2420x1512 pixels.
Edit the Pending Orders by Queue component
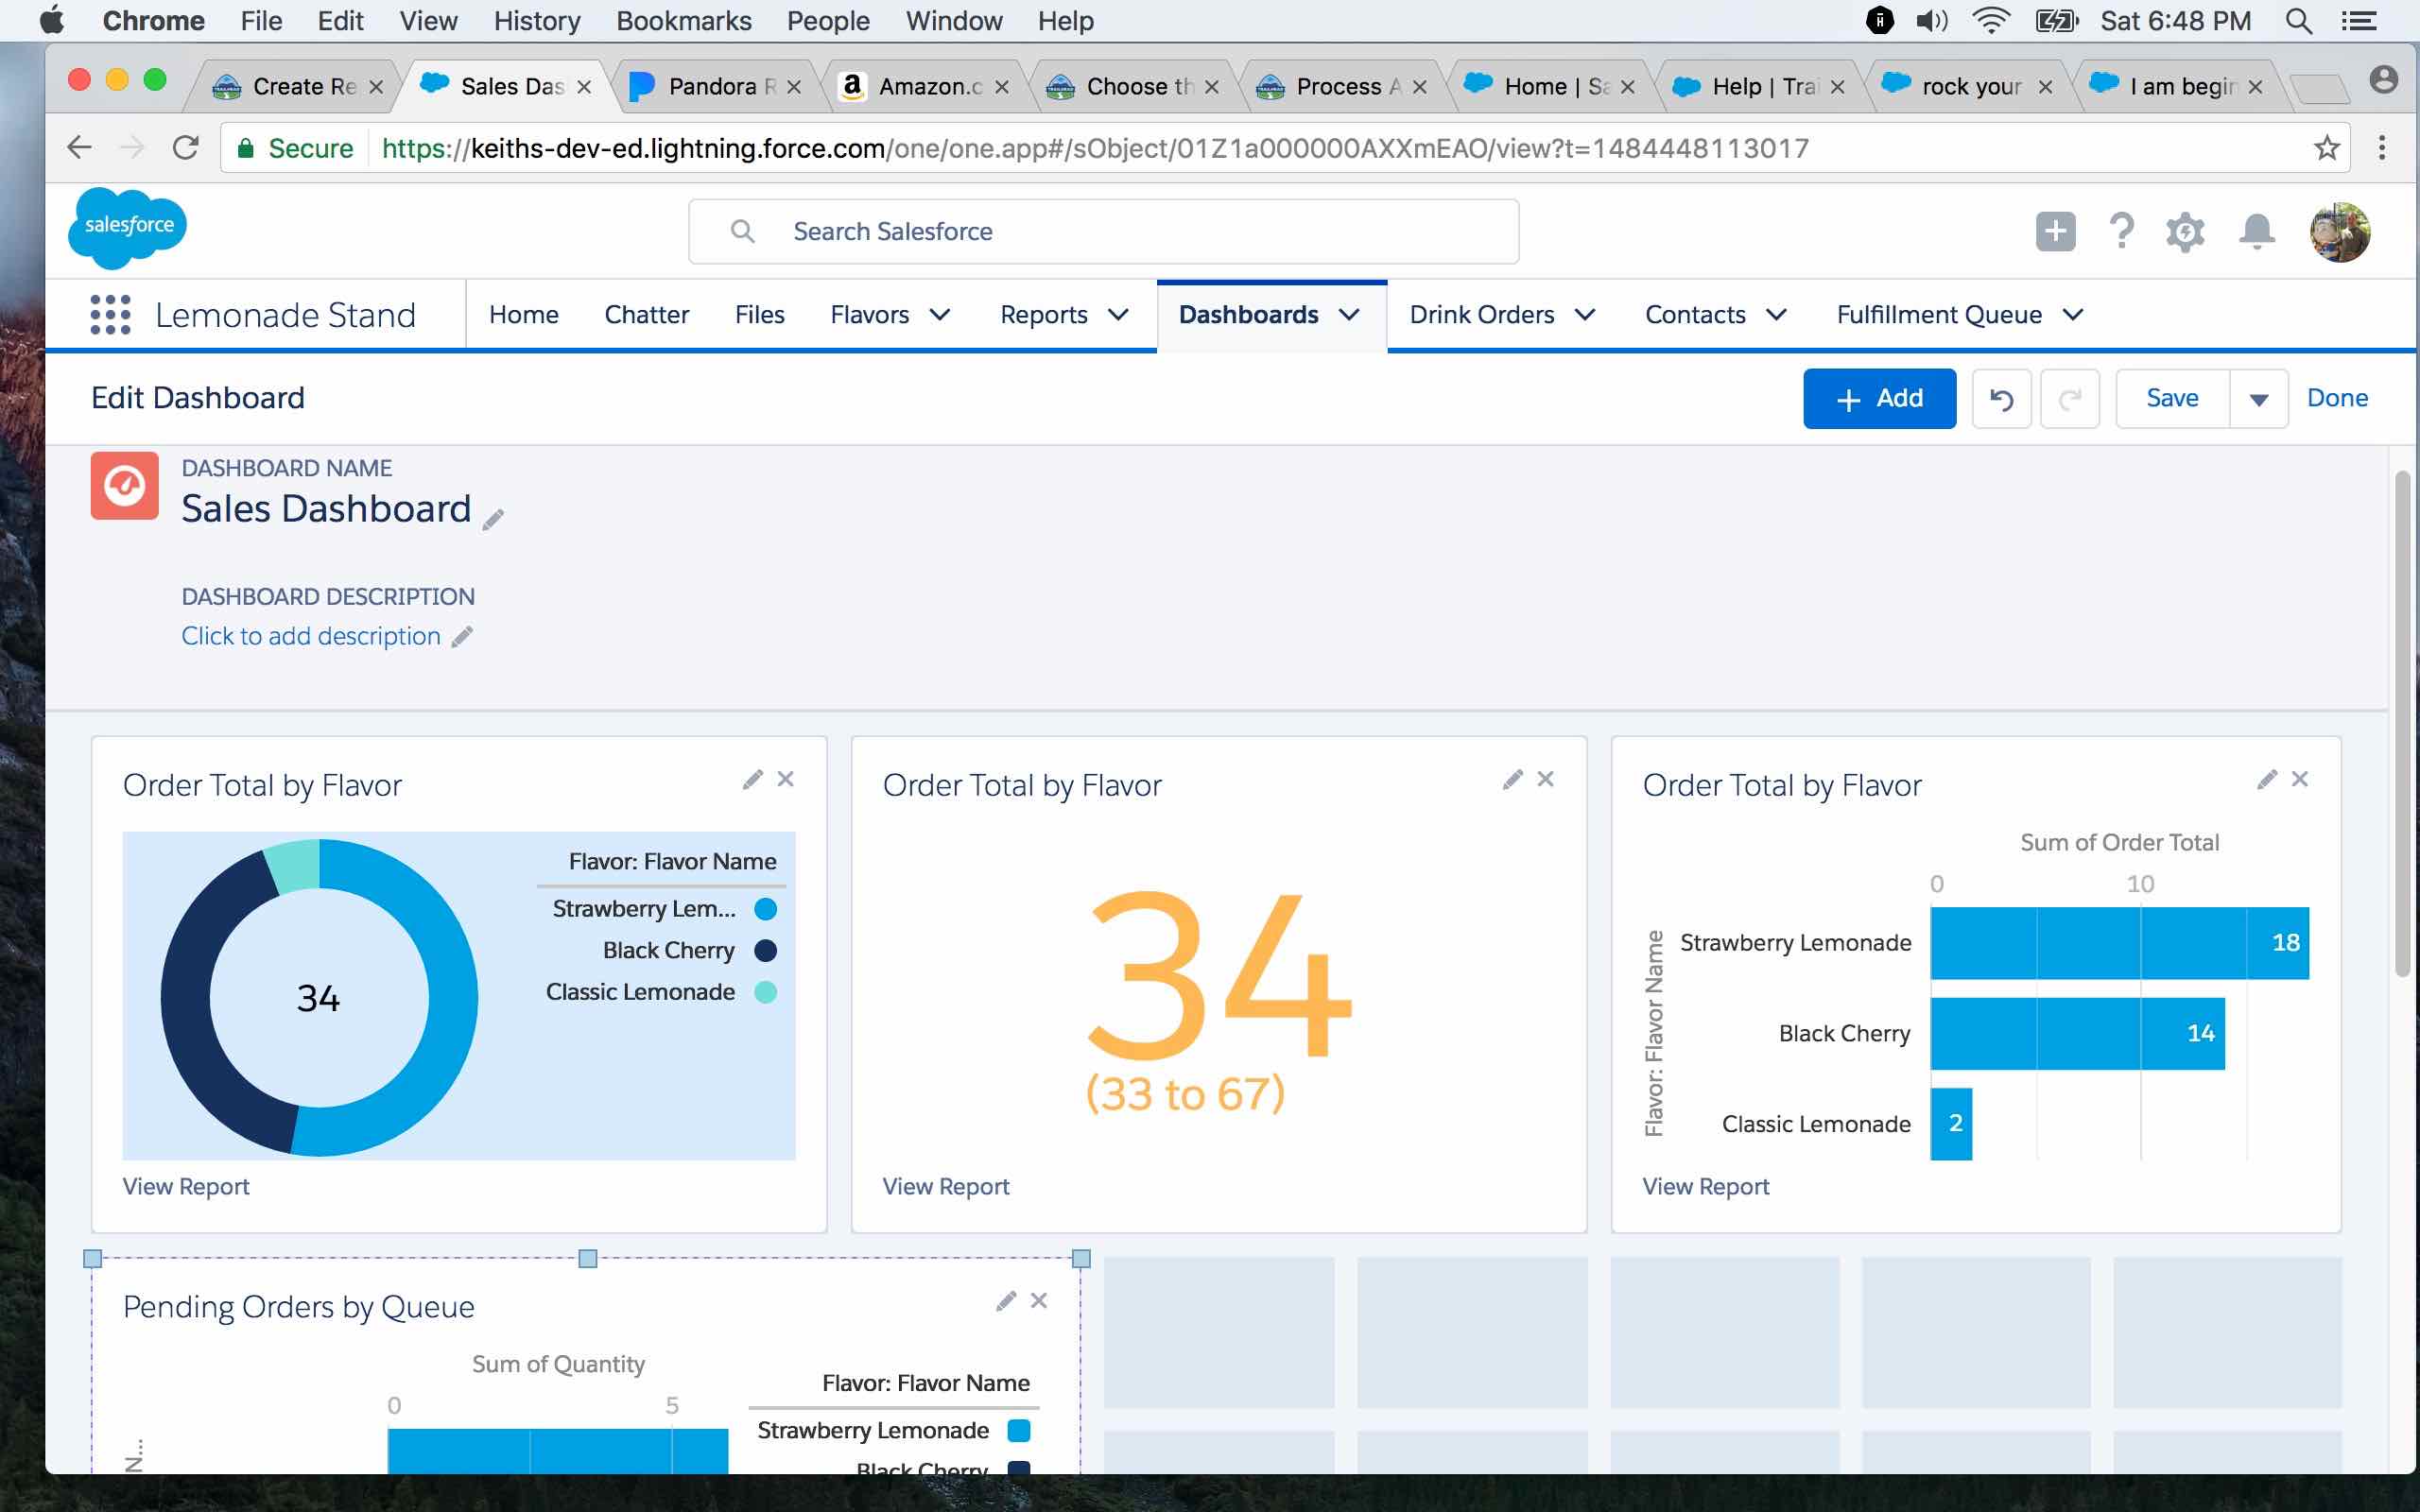click(1006, 1300)
